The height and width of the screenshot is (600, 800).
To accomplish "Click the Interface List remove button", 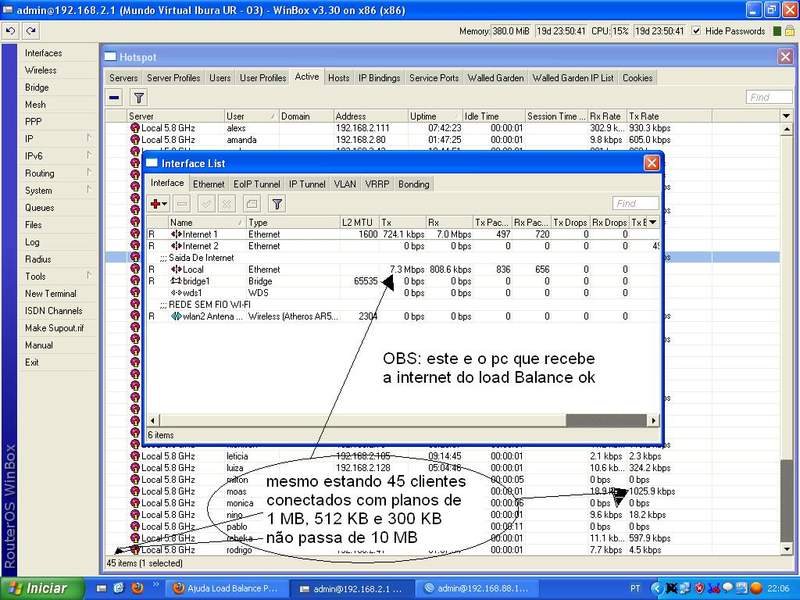I will tap(182, 204).
